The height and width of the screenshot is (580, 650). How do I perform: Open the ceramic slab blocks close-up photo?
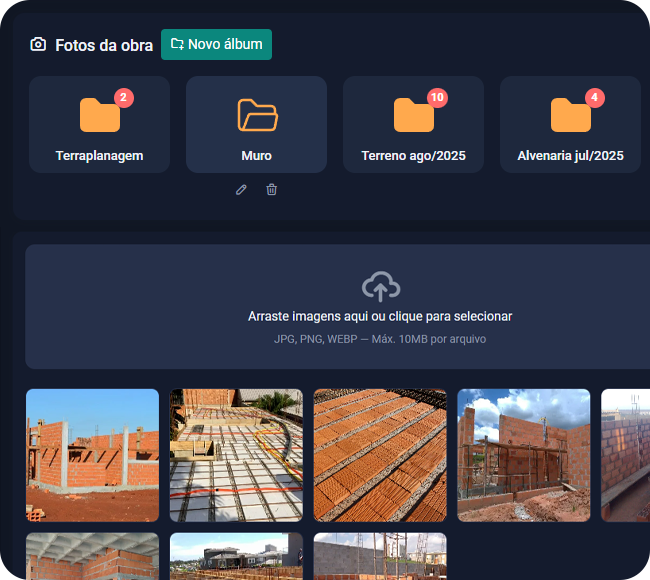click(380, 455)
